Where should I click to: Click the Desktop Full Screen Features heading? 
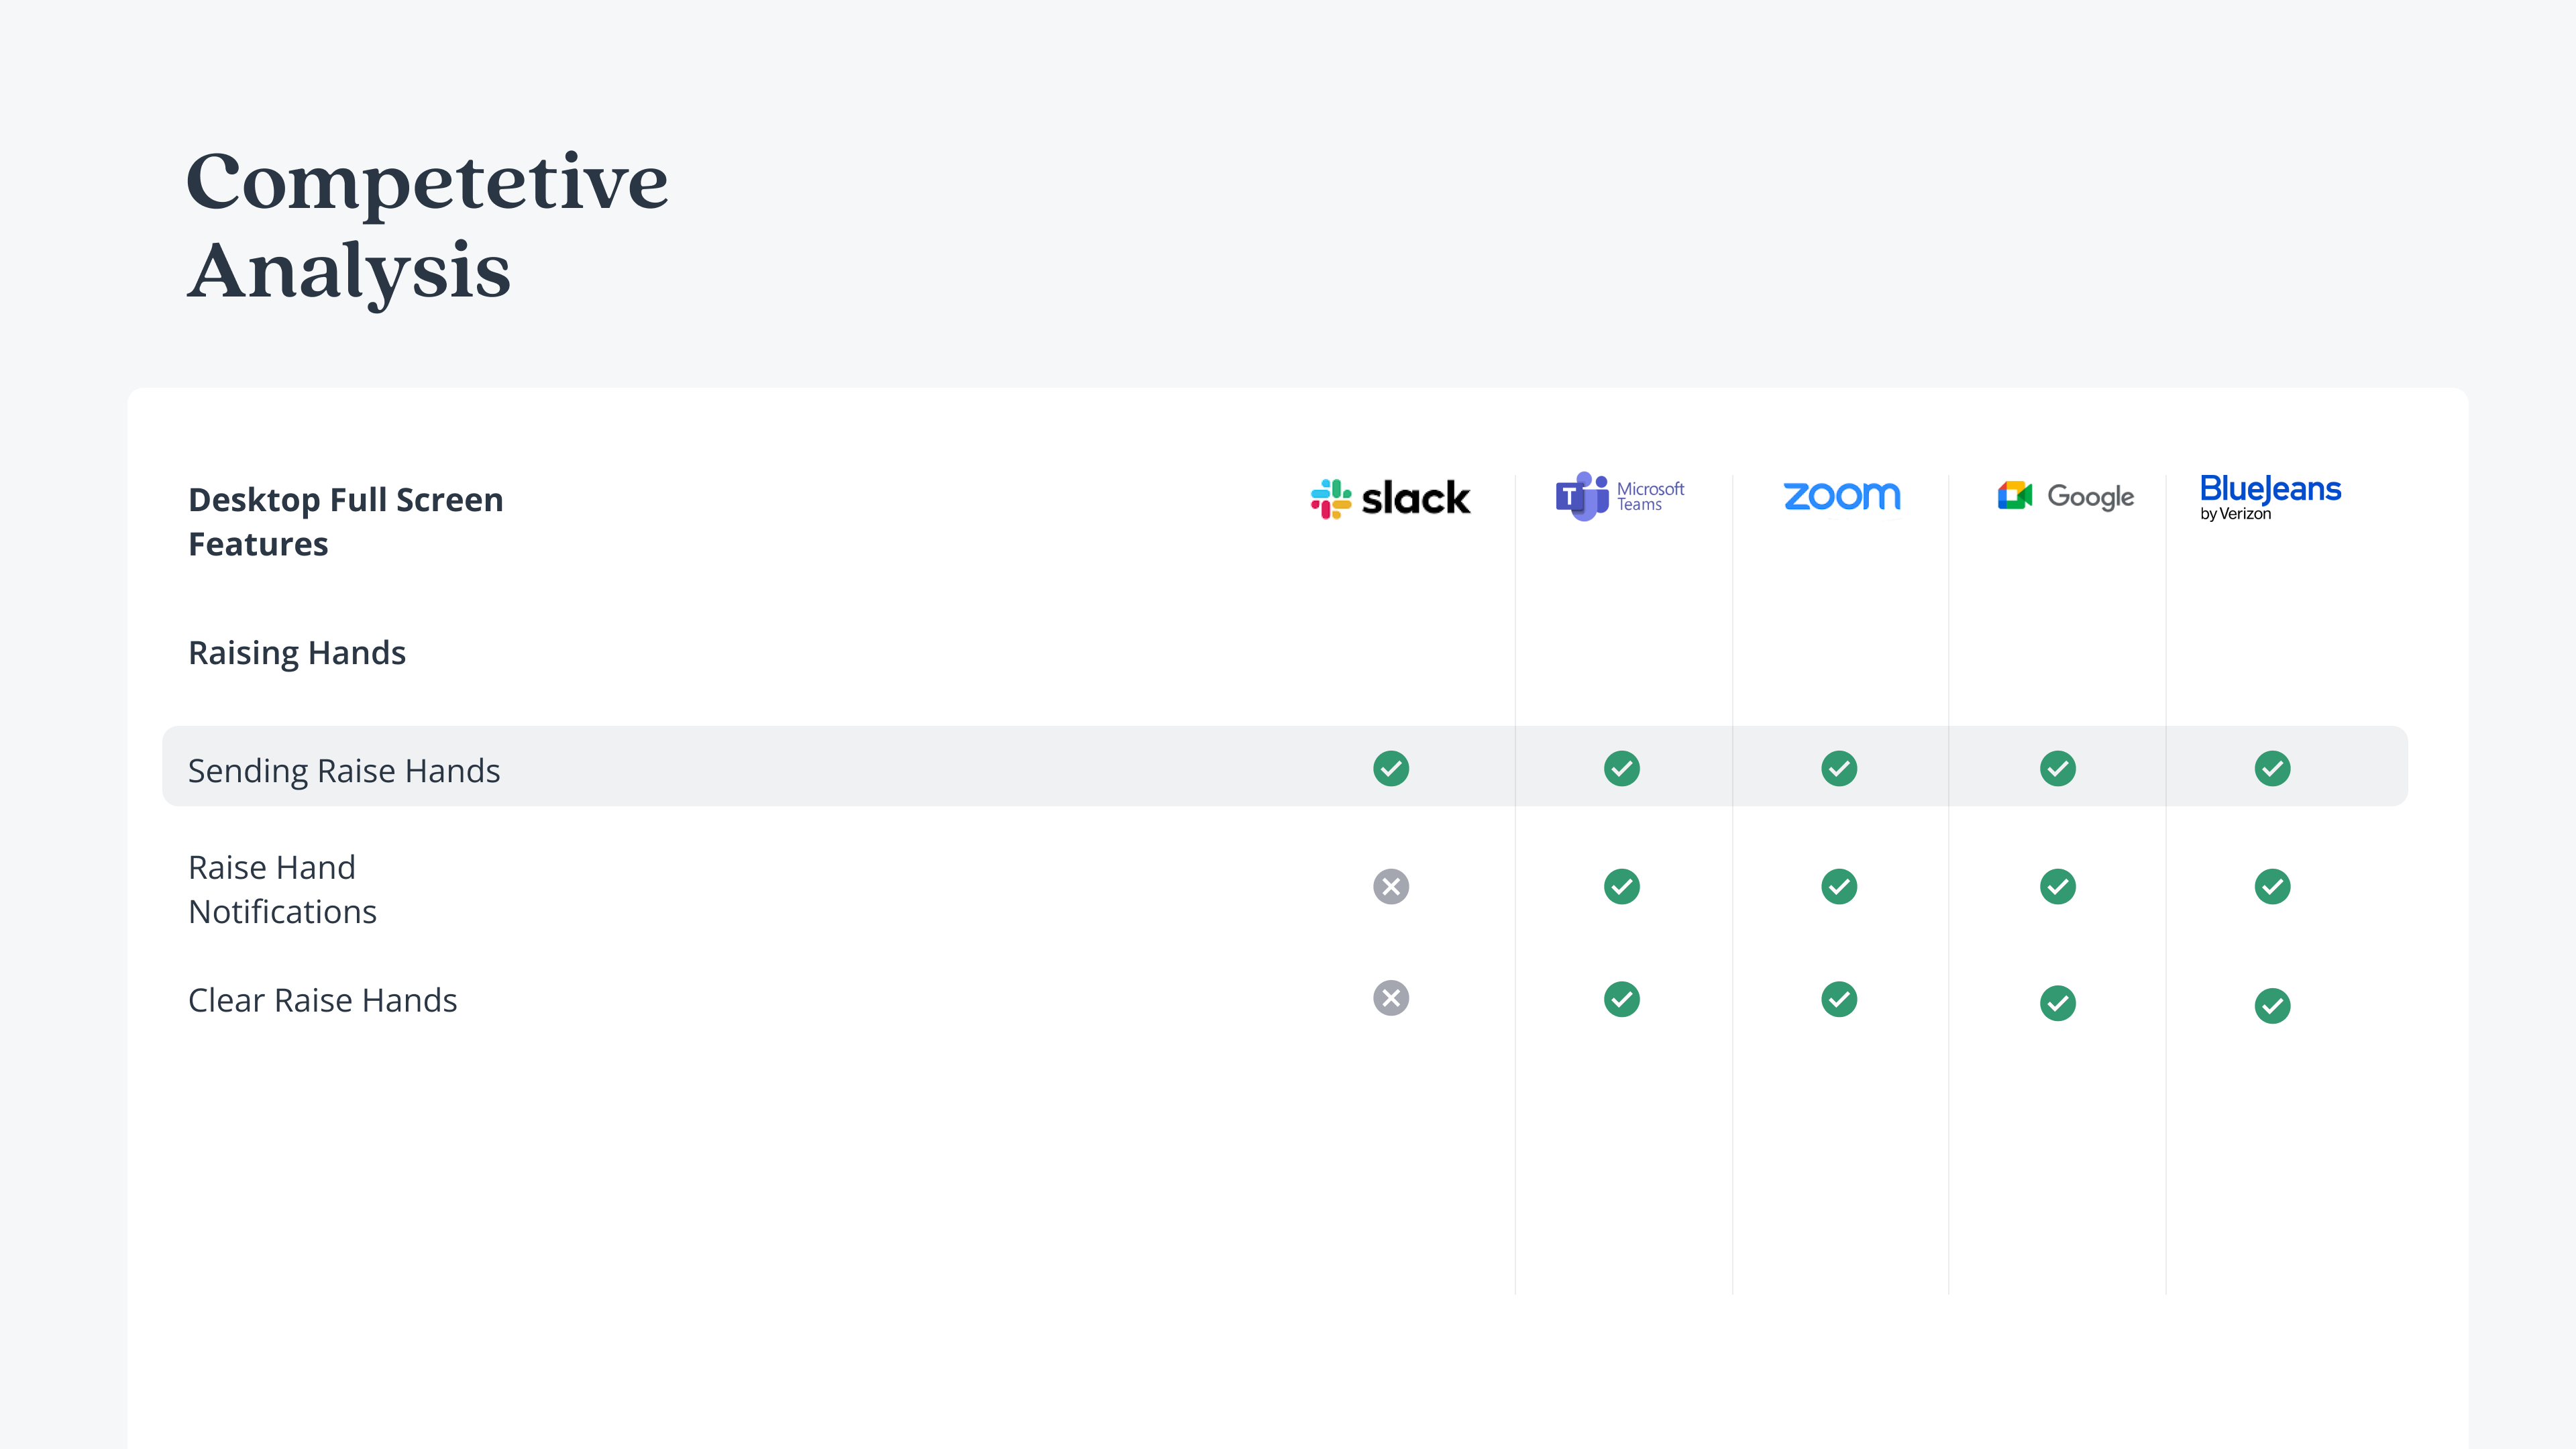[346, 521]
